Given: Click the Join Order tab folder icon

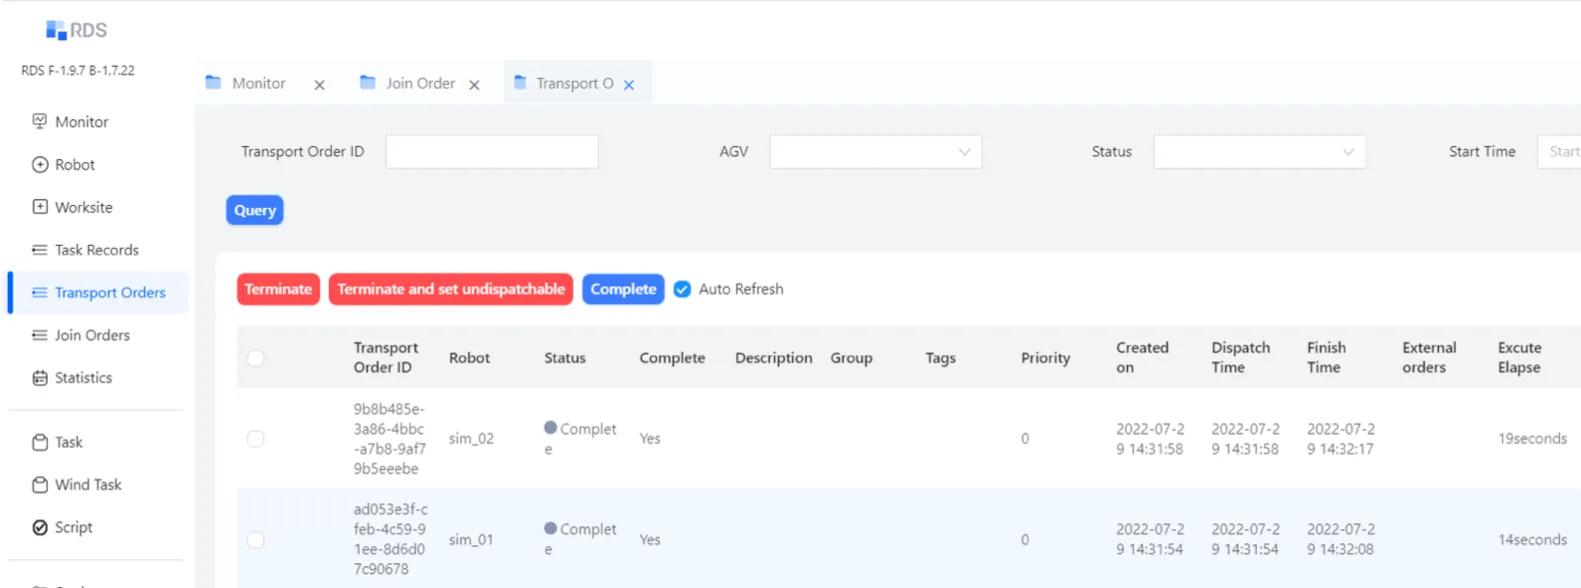Looking at the screenshot, I should pos(367,82).
